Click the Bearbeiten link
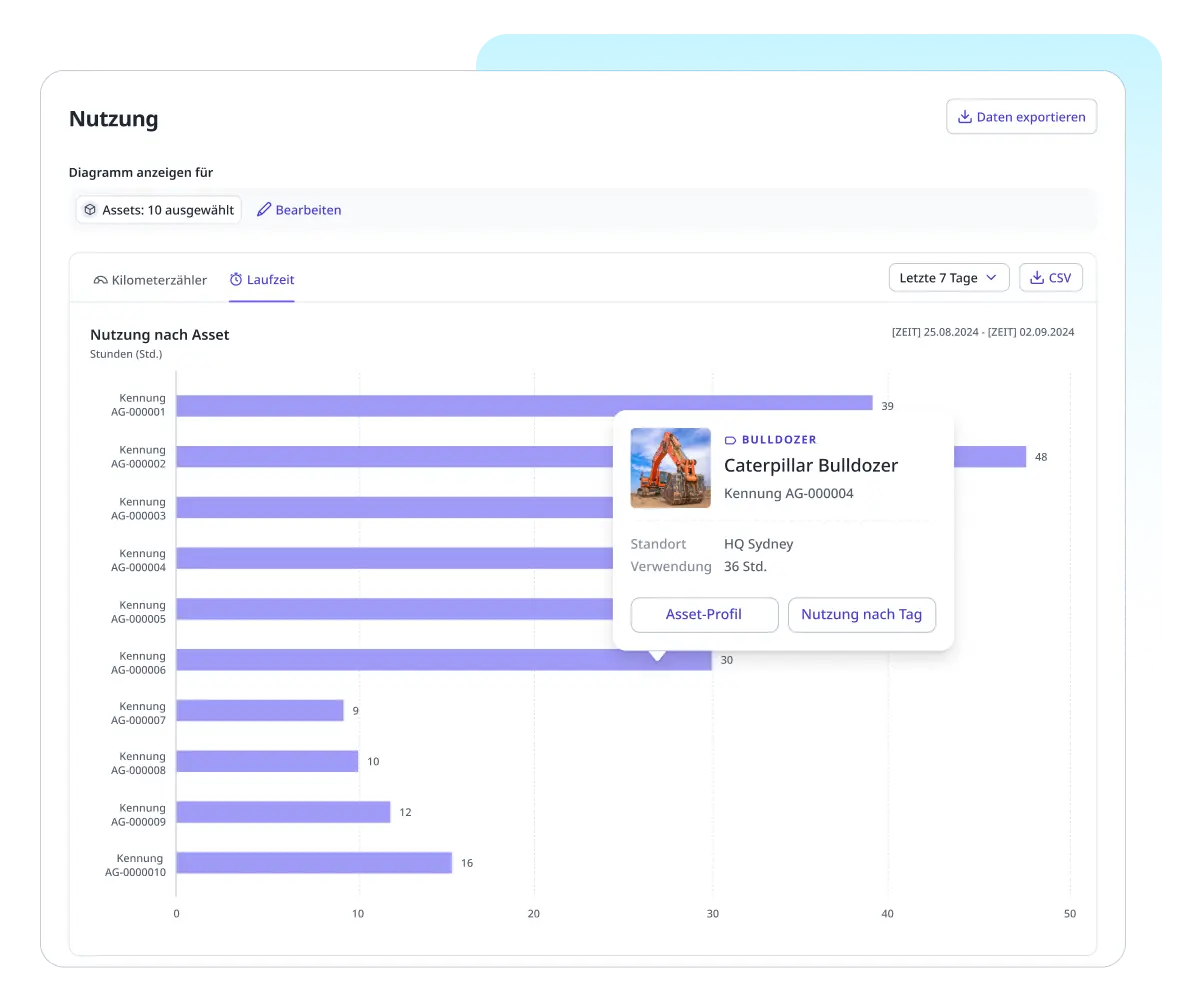This screenshot has width=1200, height=1000. click(x=308, y=210)
